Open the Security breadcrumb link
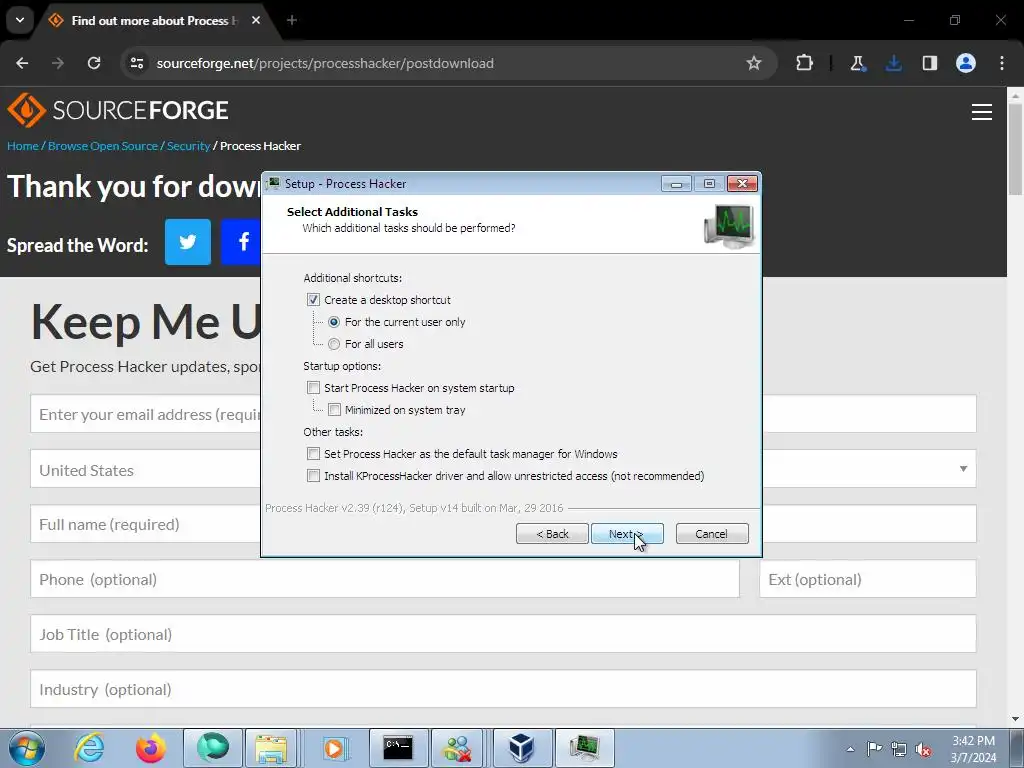This screenshot has height=768, width=1024. [188, 146]
